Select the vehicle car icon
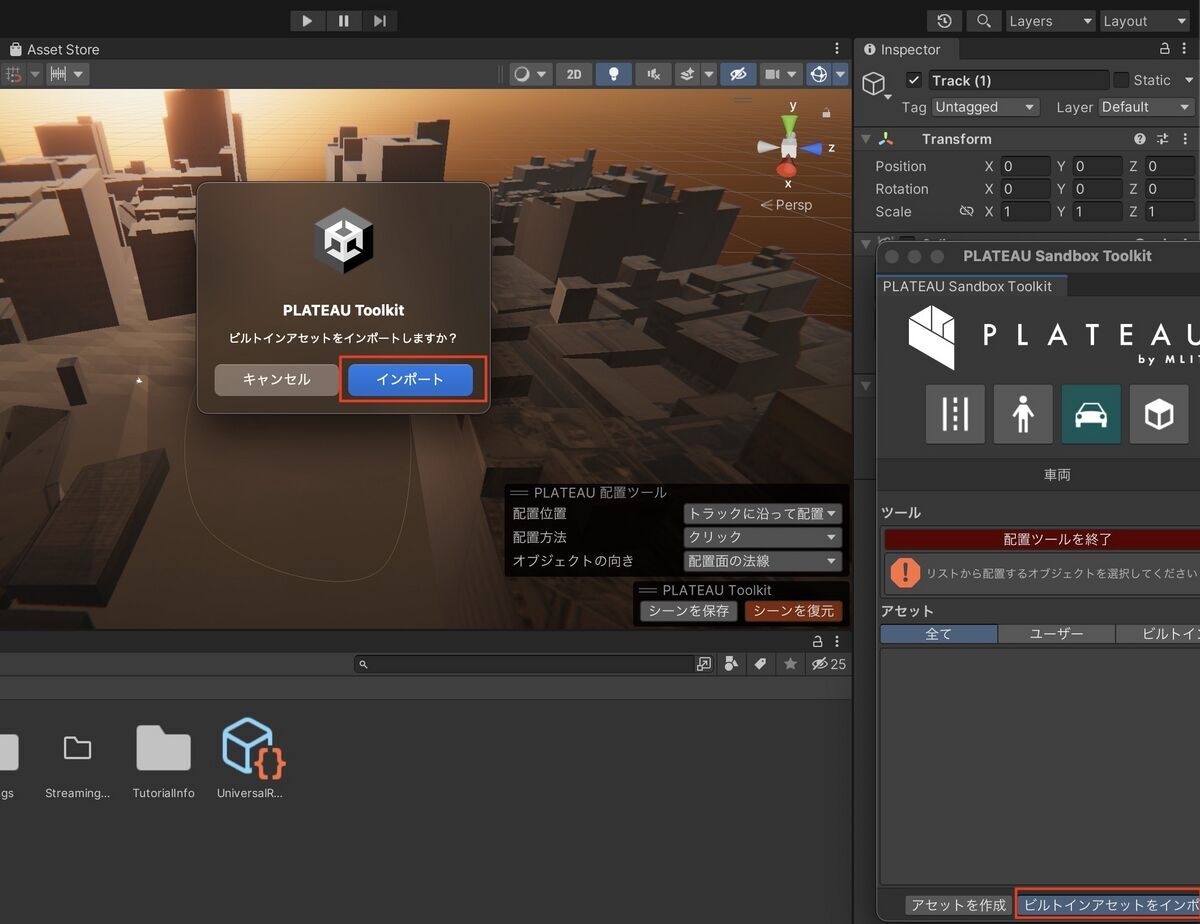 [1091, 414]
